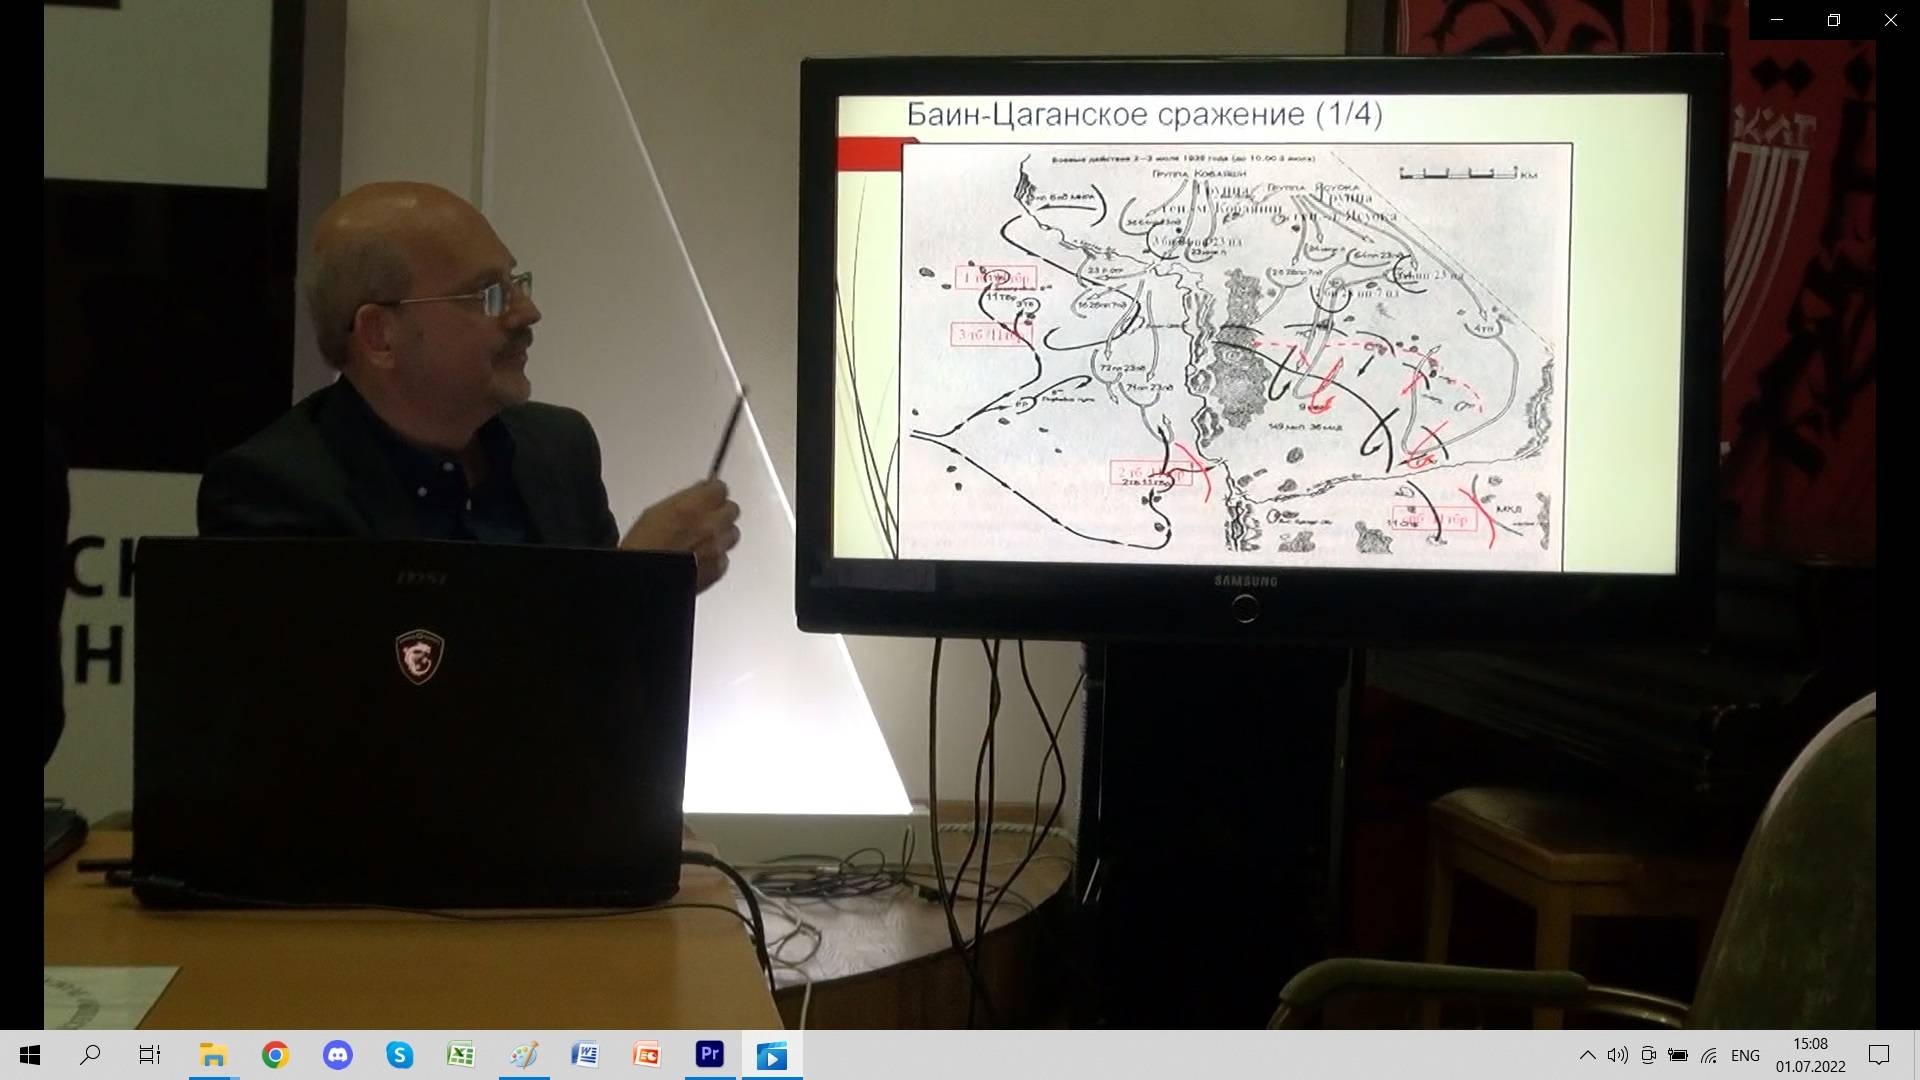Switch to Adobe Premiere Pro
The height and width of the screenshot is (1080, 1920).
pyautogui.click(x=709, y=1055)
